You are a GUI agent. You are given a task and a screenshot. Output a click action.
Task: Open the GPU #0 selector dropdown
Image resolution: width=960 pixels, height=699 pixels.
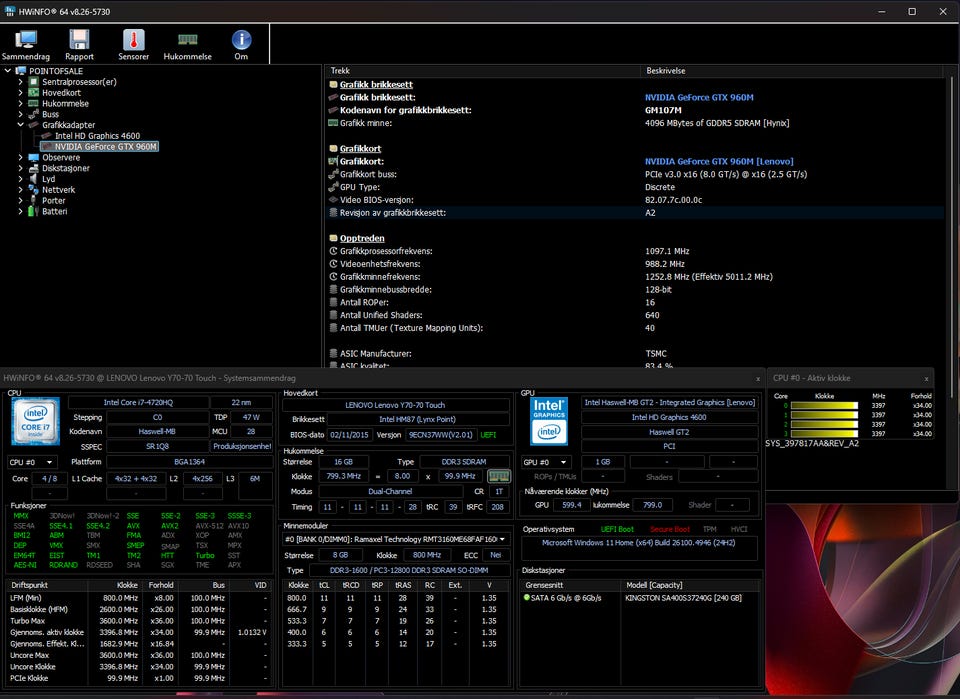coord(546,462)
